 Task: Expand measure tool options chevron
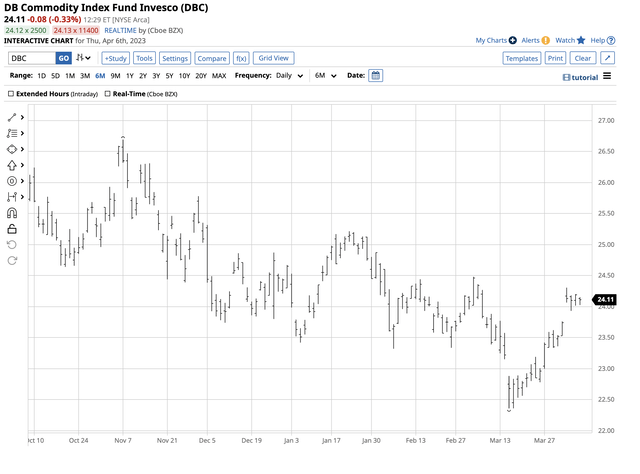tap(22, 197)
